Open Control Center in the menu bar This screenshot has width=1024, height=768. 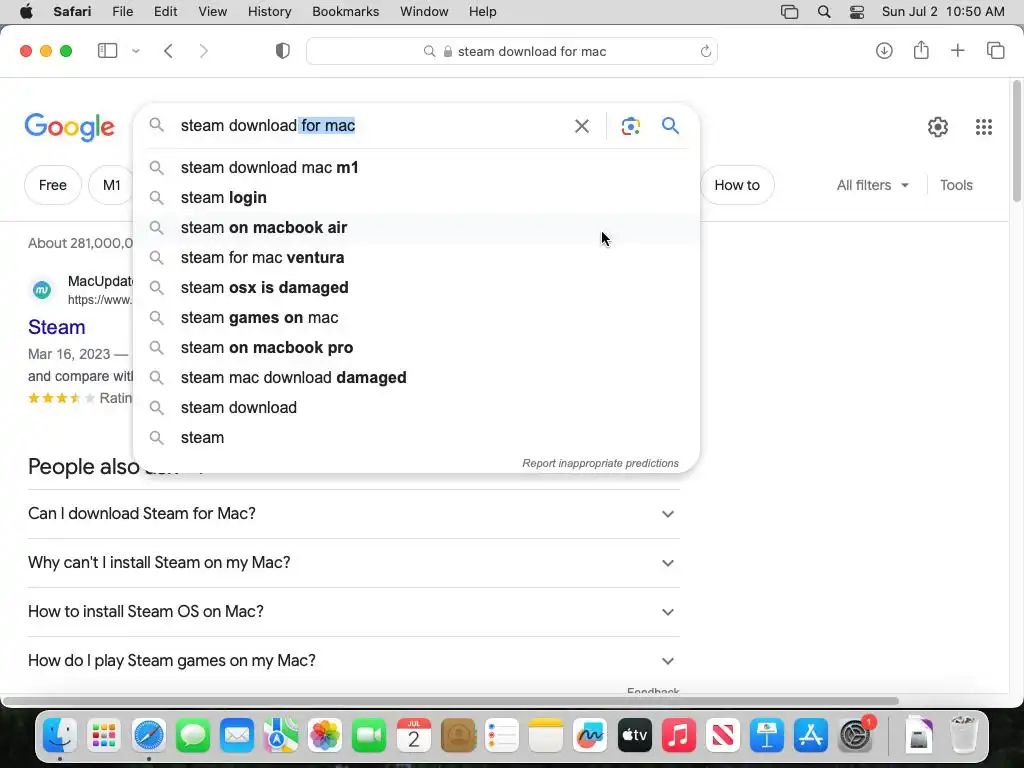click(857, 12)
